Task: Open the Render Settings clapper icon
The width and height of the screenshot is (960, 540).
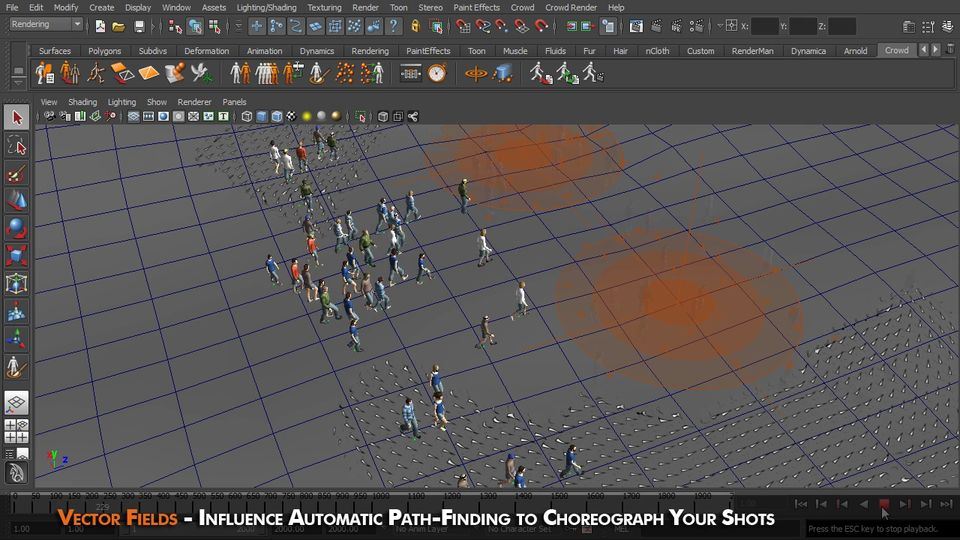Action: click(696, 26)
